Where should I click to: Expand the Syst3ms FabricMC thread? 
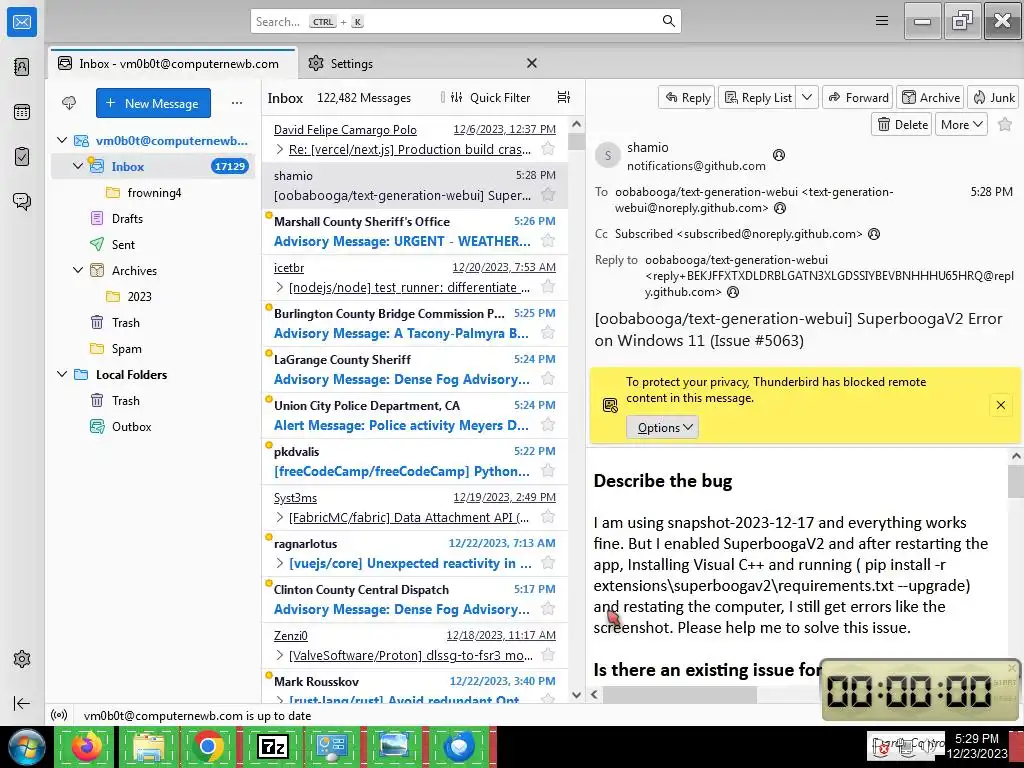(x=280, y=517)
